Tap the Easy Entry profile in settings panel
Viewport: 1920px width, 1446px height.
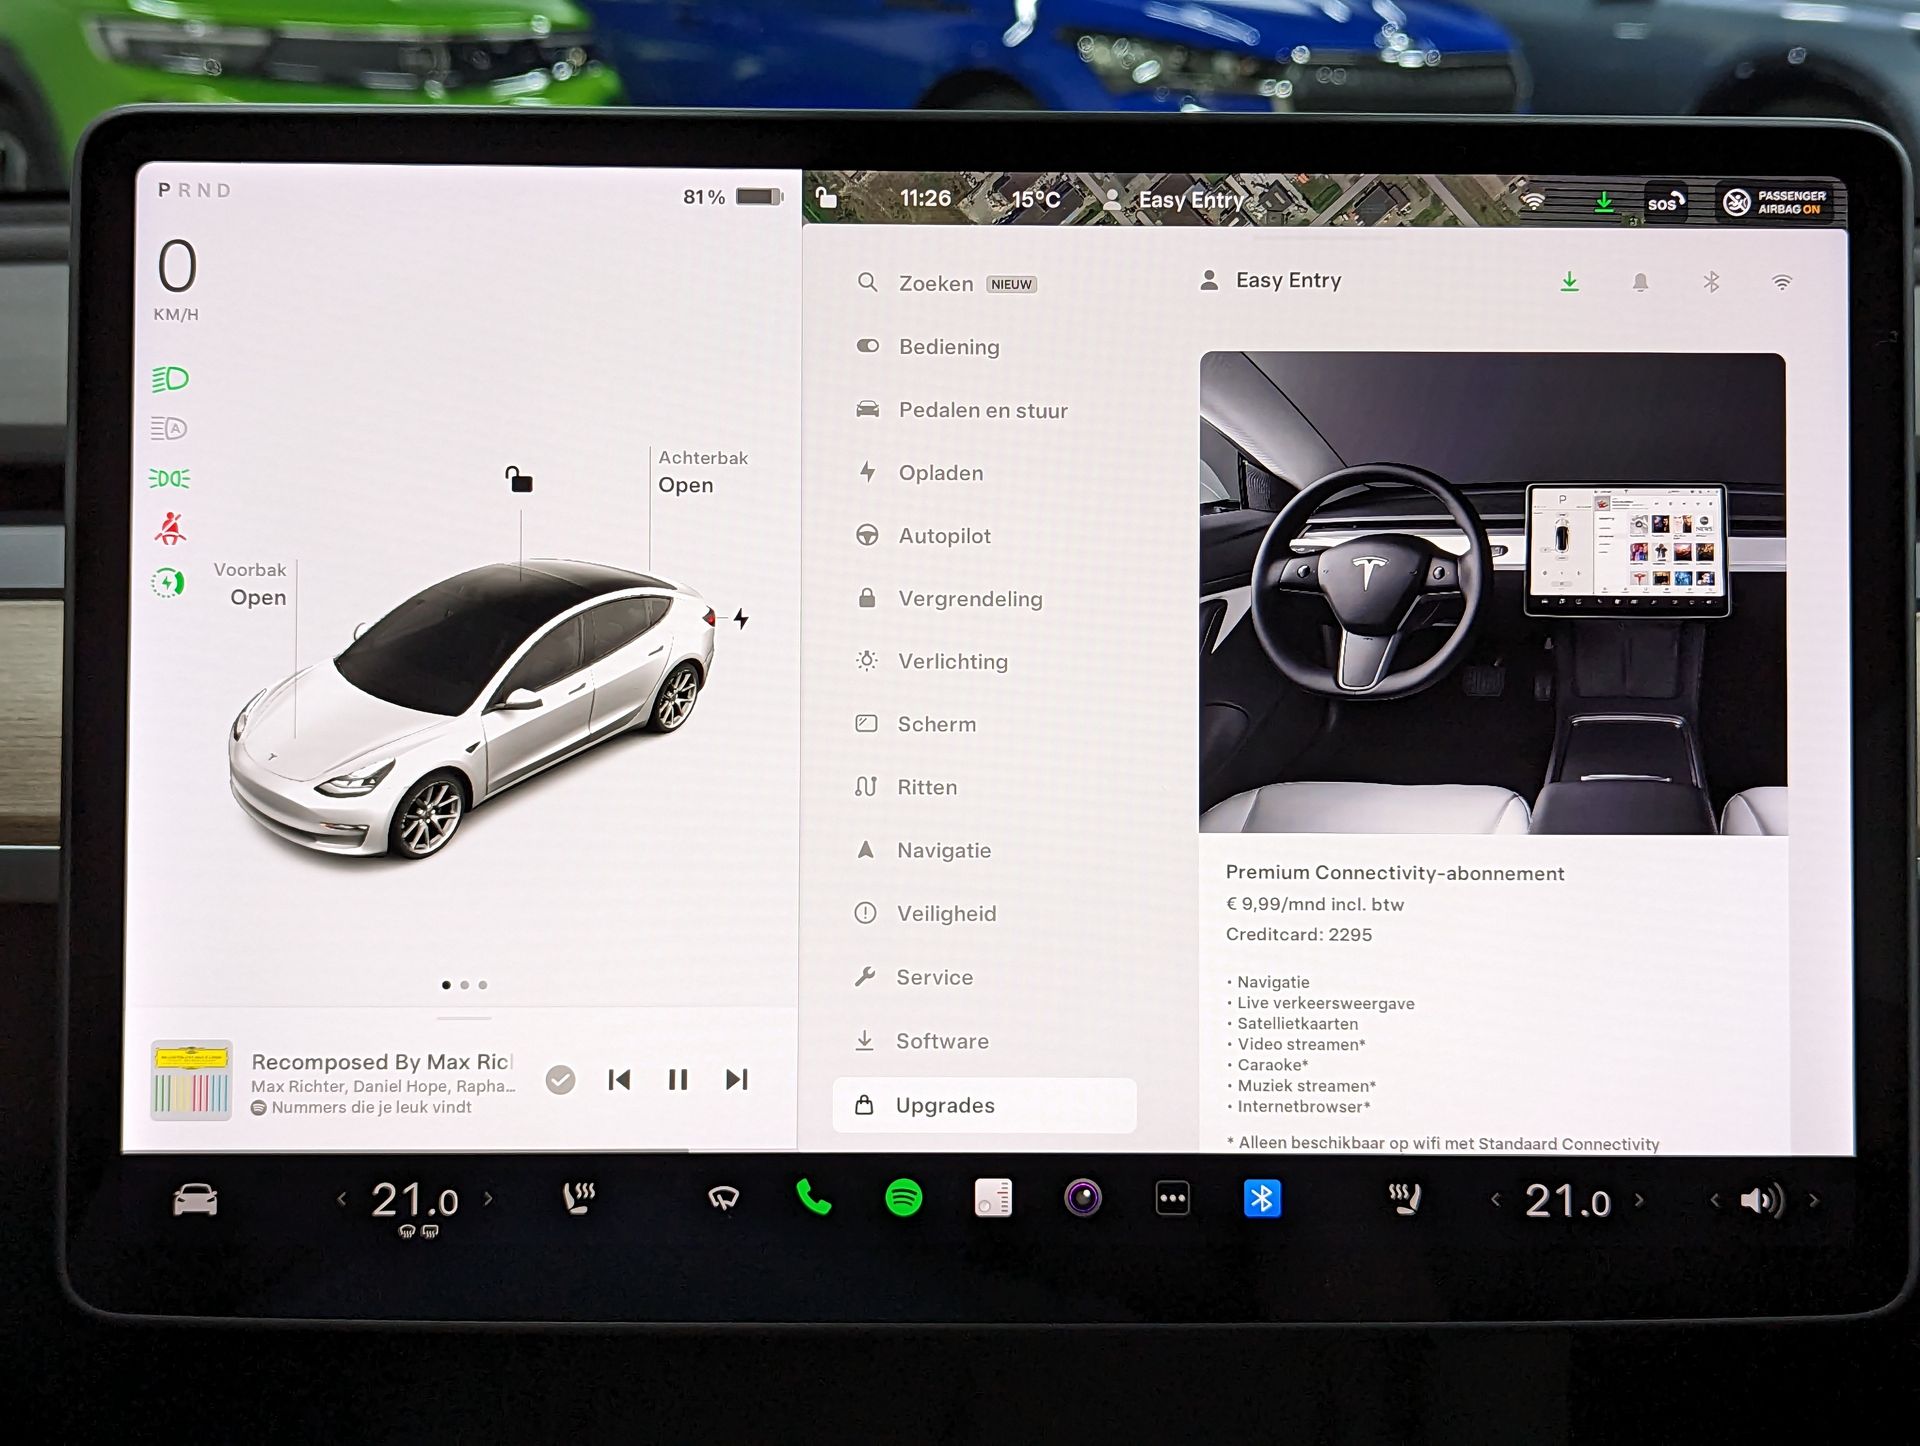(1270, 281)
